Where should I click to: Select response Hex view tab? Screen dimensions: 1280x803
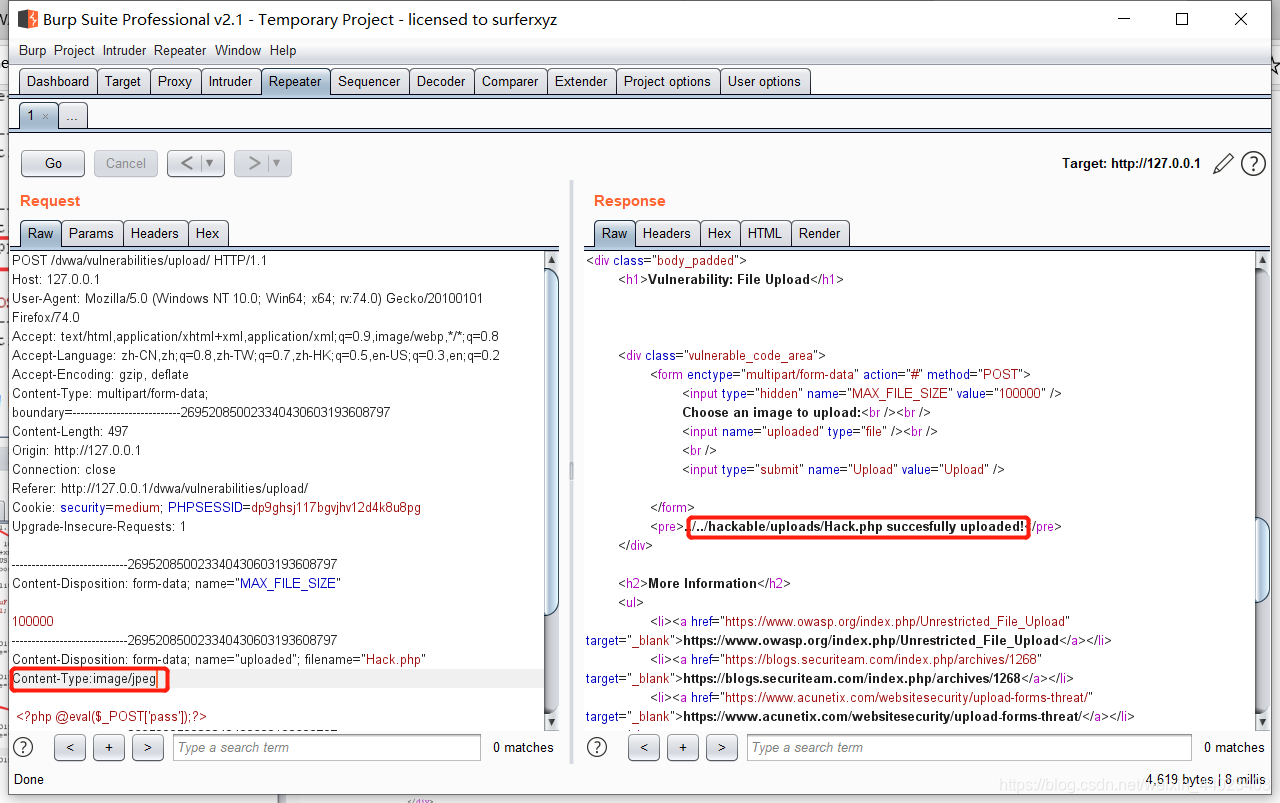point(720,233)
